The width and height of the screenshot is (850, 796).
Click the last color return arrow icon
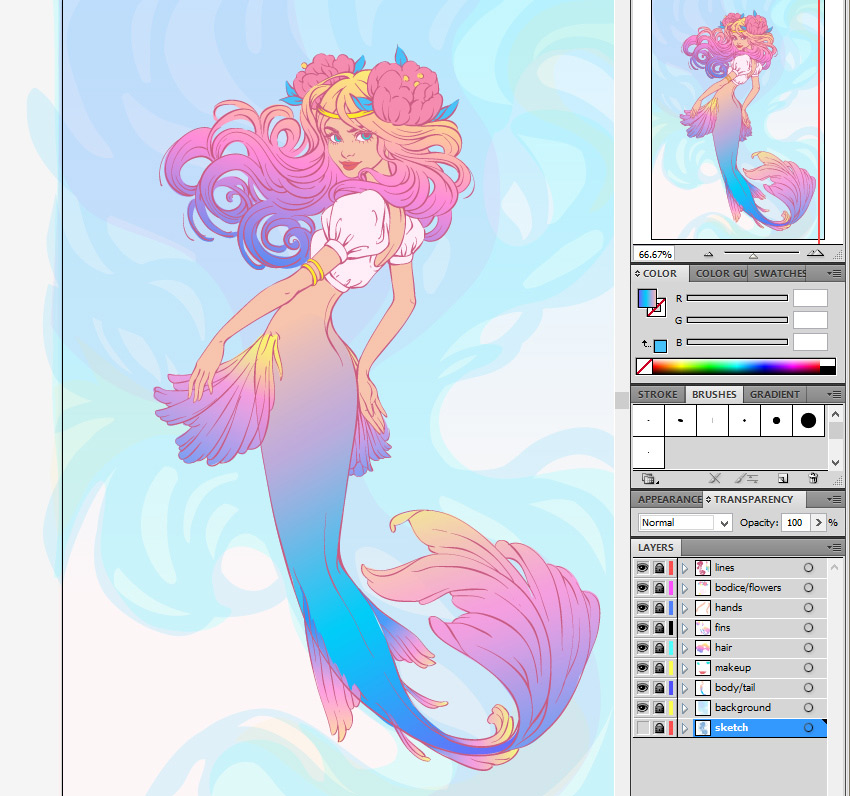tap(646, 344)
